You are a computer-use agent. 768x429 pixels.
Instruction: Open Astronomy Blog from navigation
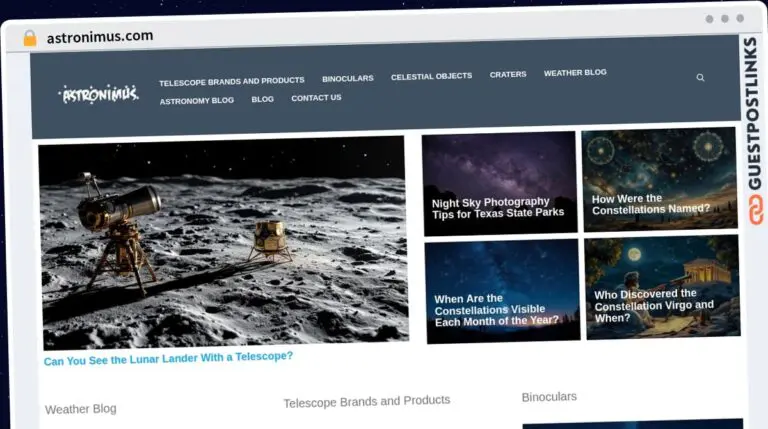coord(197,101)
